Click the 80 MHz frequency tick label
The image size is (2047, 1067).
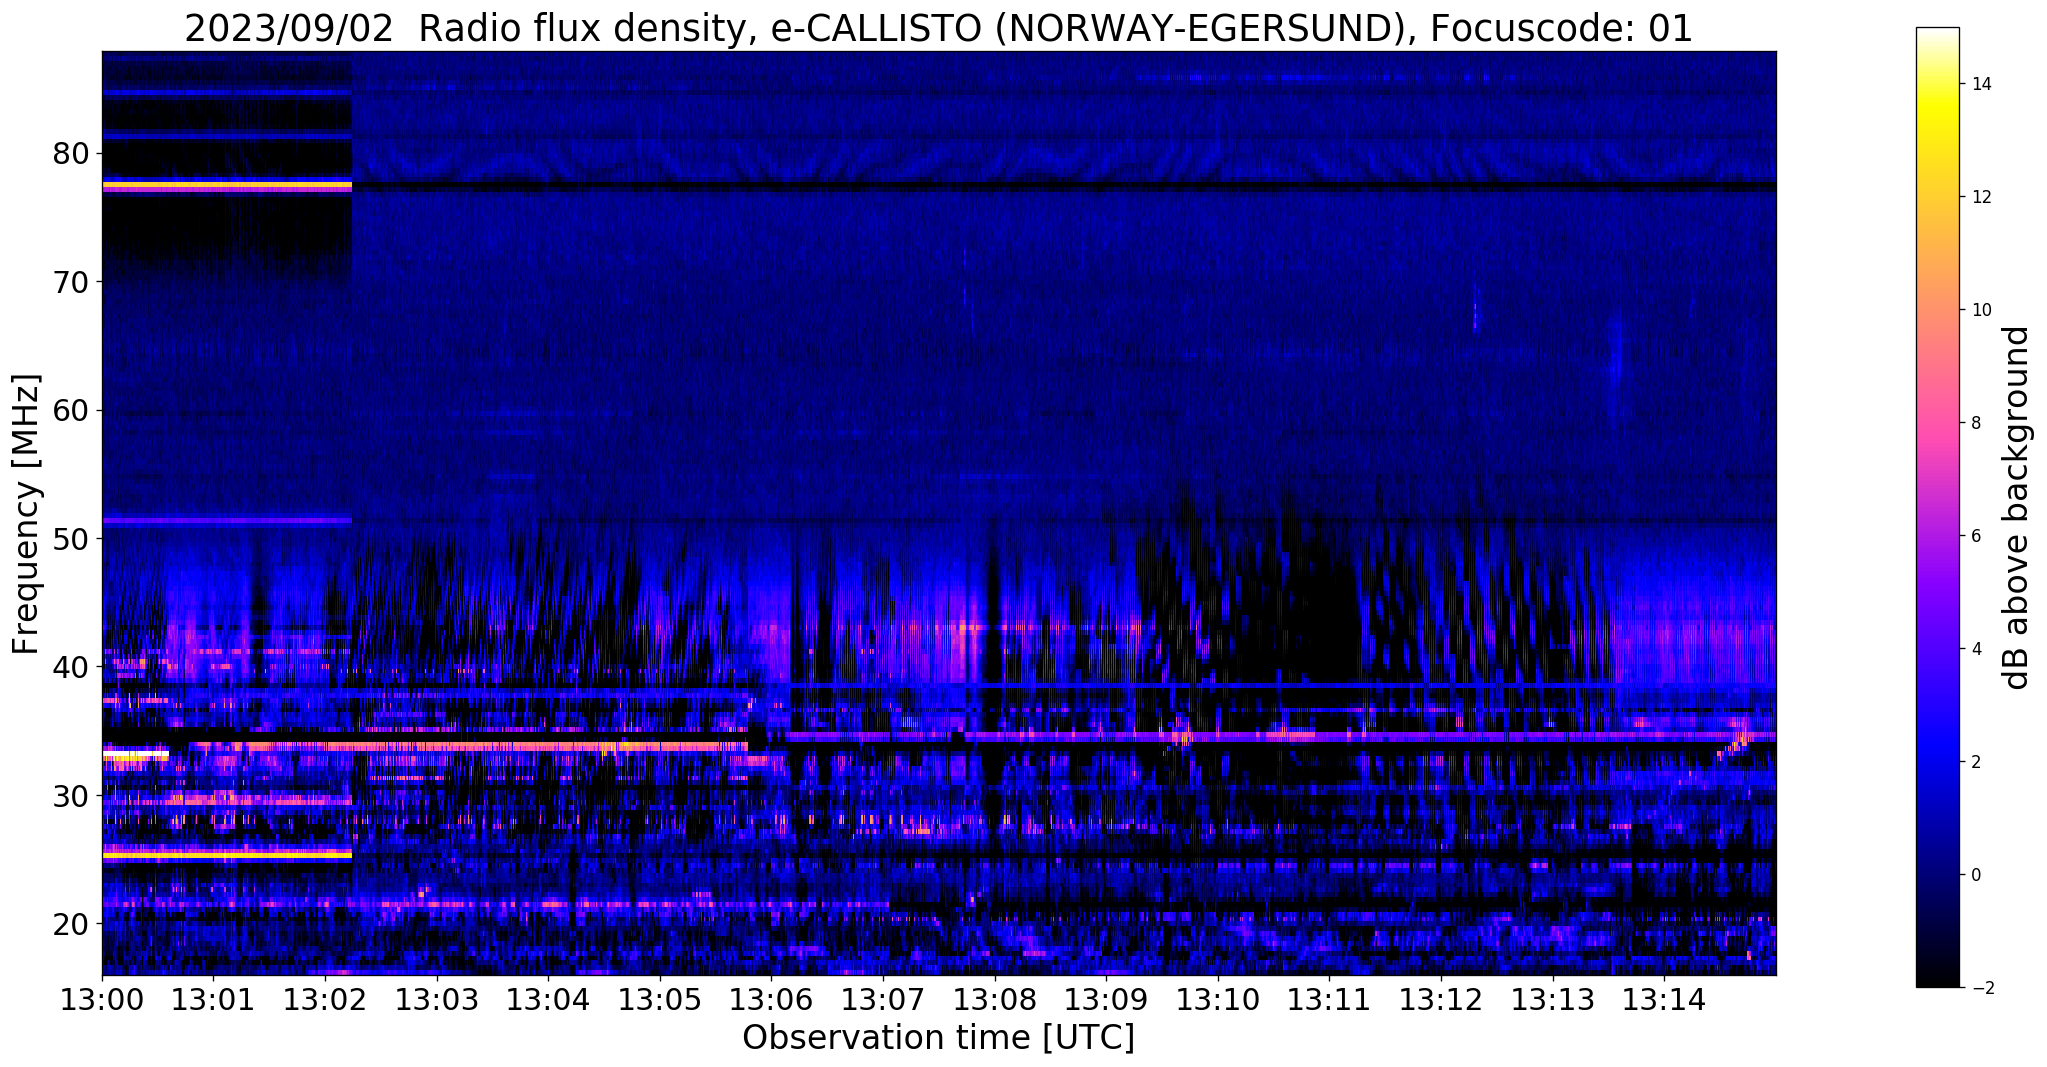coord(73,154)
